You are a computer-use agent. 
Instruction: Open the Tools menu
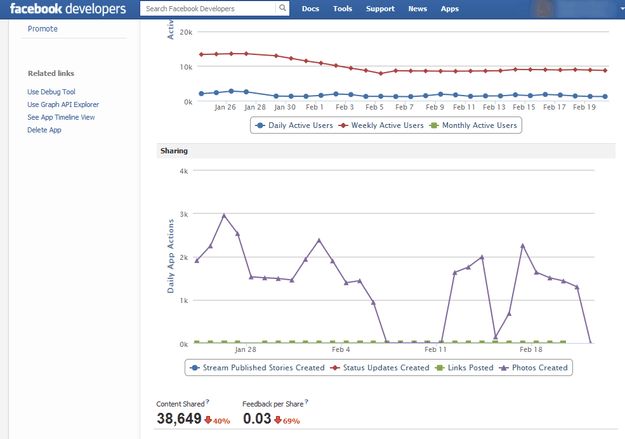(x=342, y=9)
